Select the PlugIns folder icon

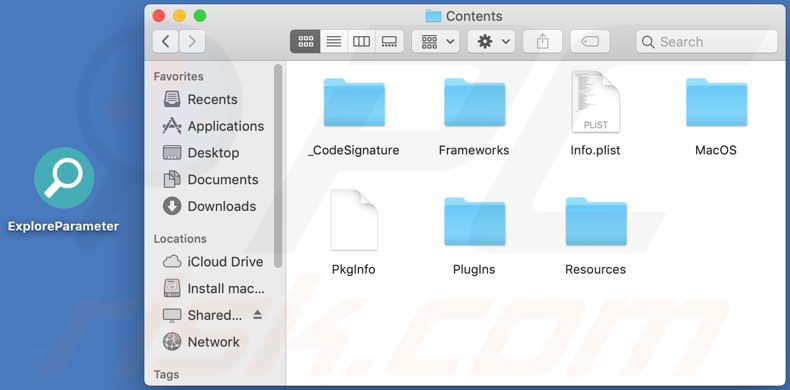(474, 222)
